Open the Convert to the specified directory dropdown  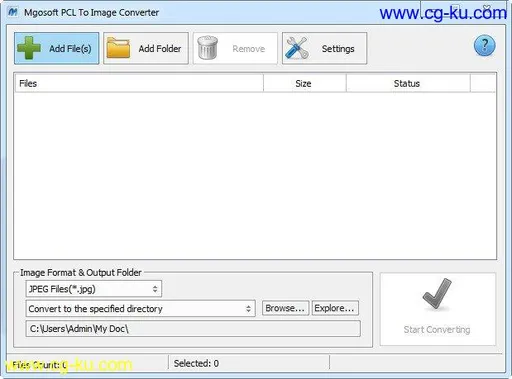[x=140, y=309]
